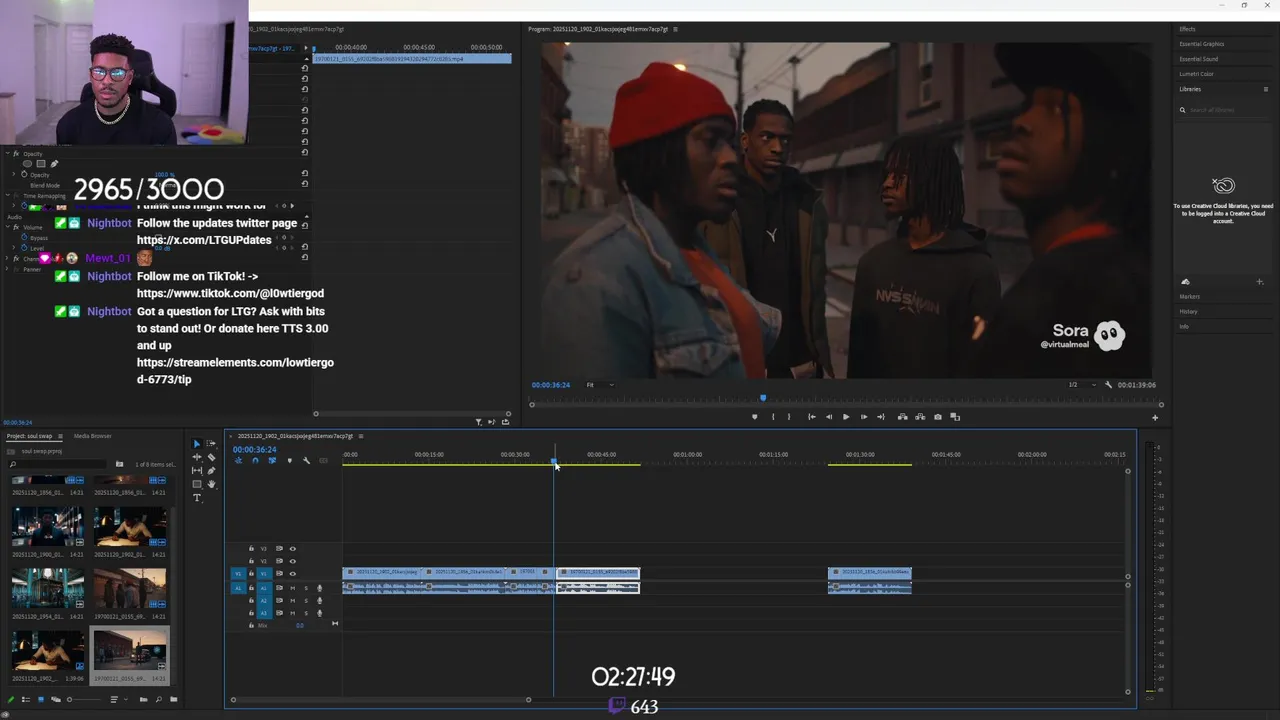The height and width of the screenshot is (720, 1280).
Task: Open the Program monitor settings wrench
Action: 1107,385
